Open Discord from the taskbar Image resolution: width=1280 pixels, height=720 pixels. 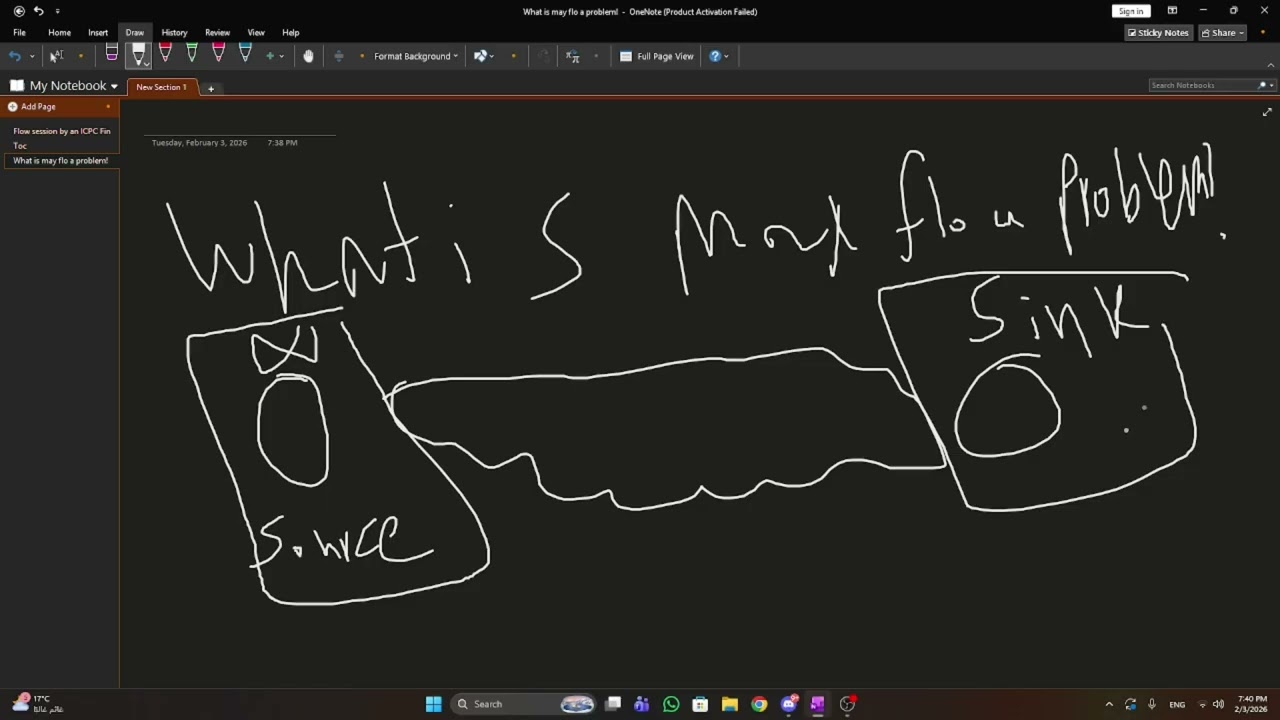788,704
